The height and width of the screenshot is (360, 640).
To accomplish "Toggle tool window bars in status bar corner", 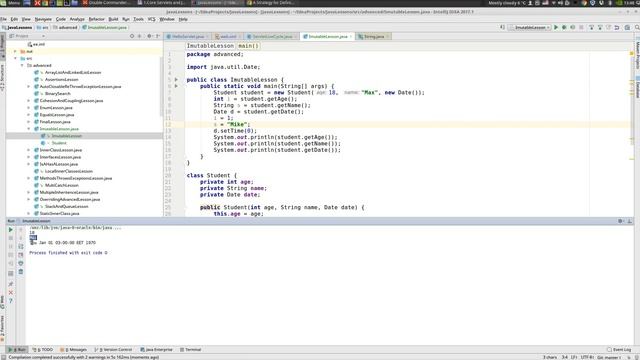I will click(x=3, y=357).
